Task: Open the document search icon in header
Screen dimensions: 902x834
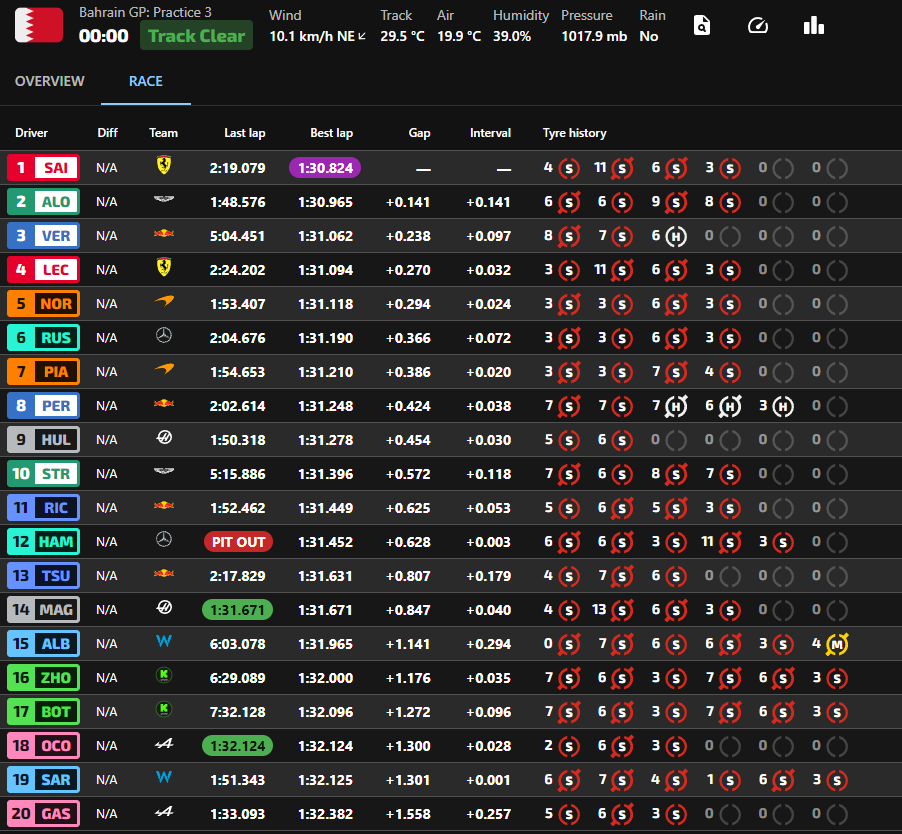Action: point(702,26)
